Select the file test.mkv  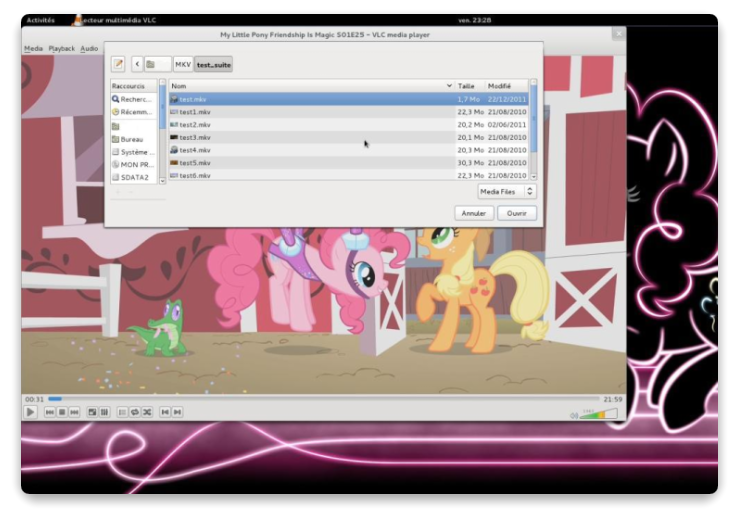[x=348, y=99]
